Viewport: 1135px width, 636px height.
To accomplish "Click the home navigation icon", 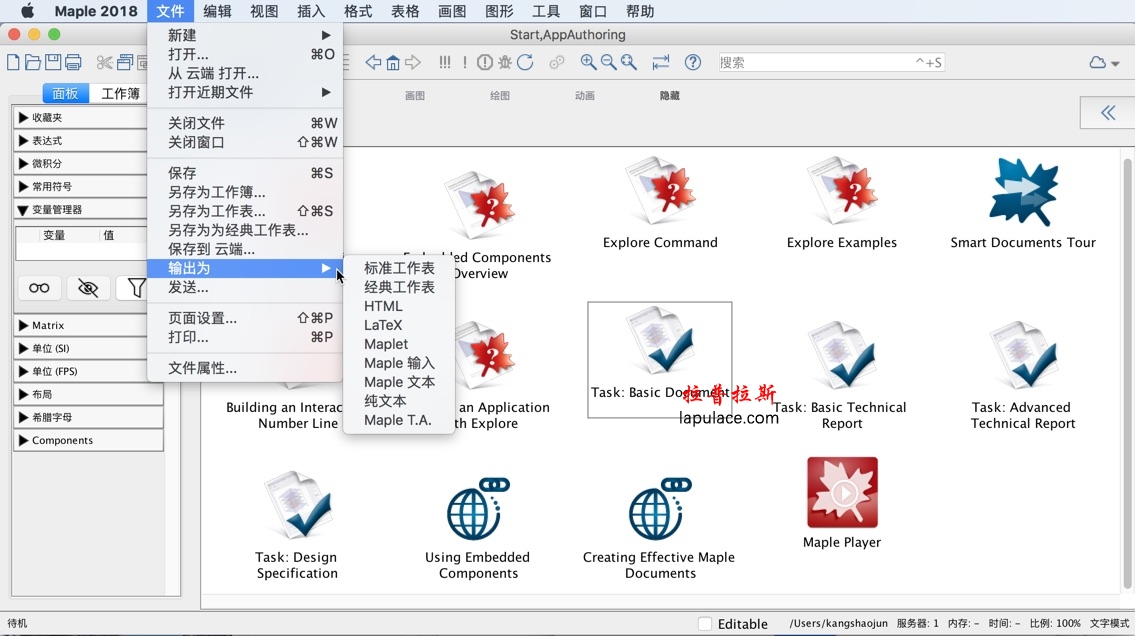I will tap(394, 61).
